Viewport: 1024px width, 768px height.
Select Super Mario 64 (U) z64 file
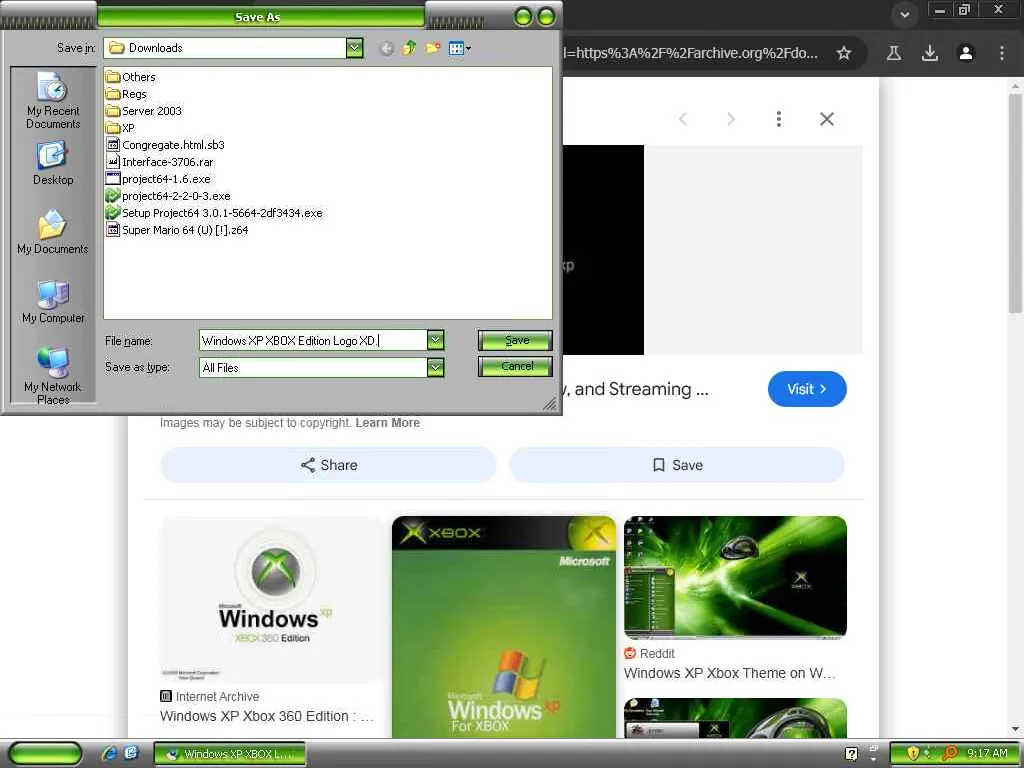[x=177, y=230]
